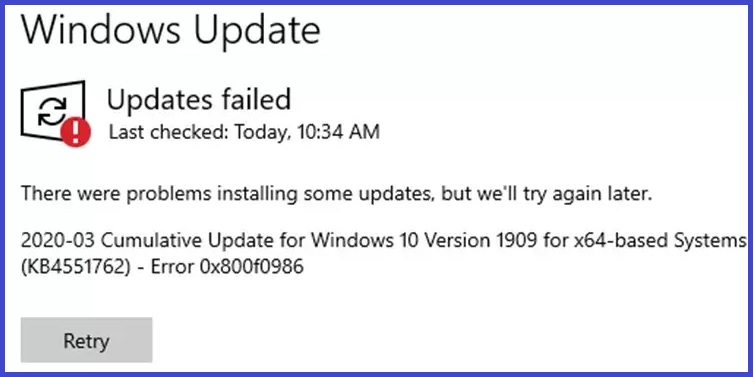This screenshot has width=754, height=377.
Task: Click the Last checked timestamp line
Action: tap(244, 132)
